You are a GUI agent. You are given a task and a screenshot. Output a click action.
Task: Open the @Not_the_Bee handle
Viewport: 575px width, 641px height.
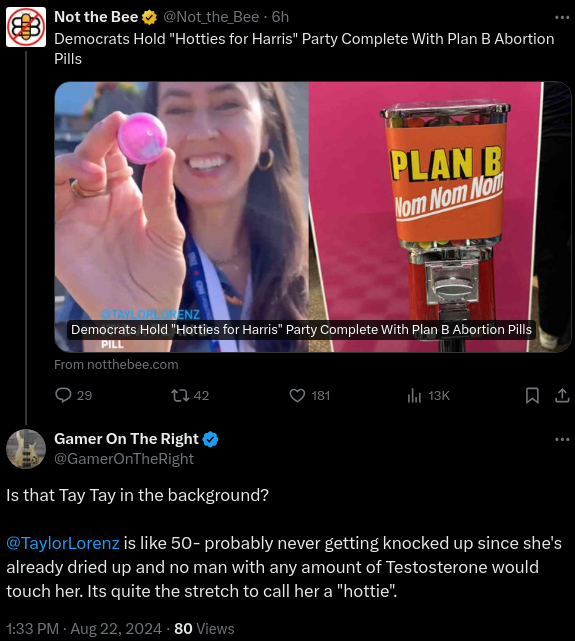pyautogui.click(x=211, y=17)
